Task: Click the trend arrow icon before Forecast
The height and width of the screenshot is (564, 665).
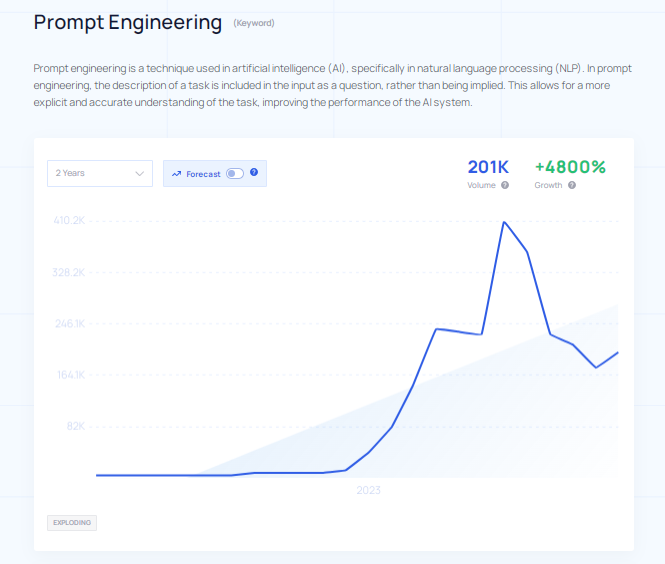Action: coord(176,174)
